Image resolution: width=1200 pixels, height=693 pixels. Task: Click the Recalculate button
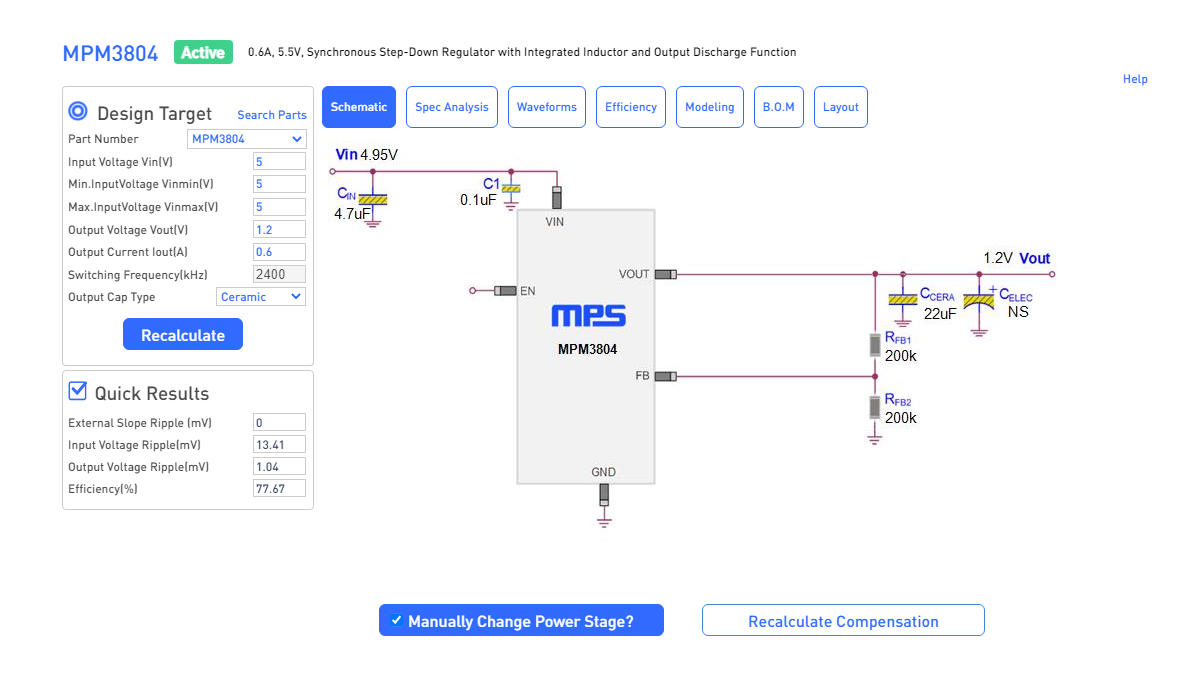coord(183,335)
